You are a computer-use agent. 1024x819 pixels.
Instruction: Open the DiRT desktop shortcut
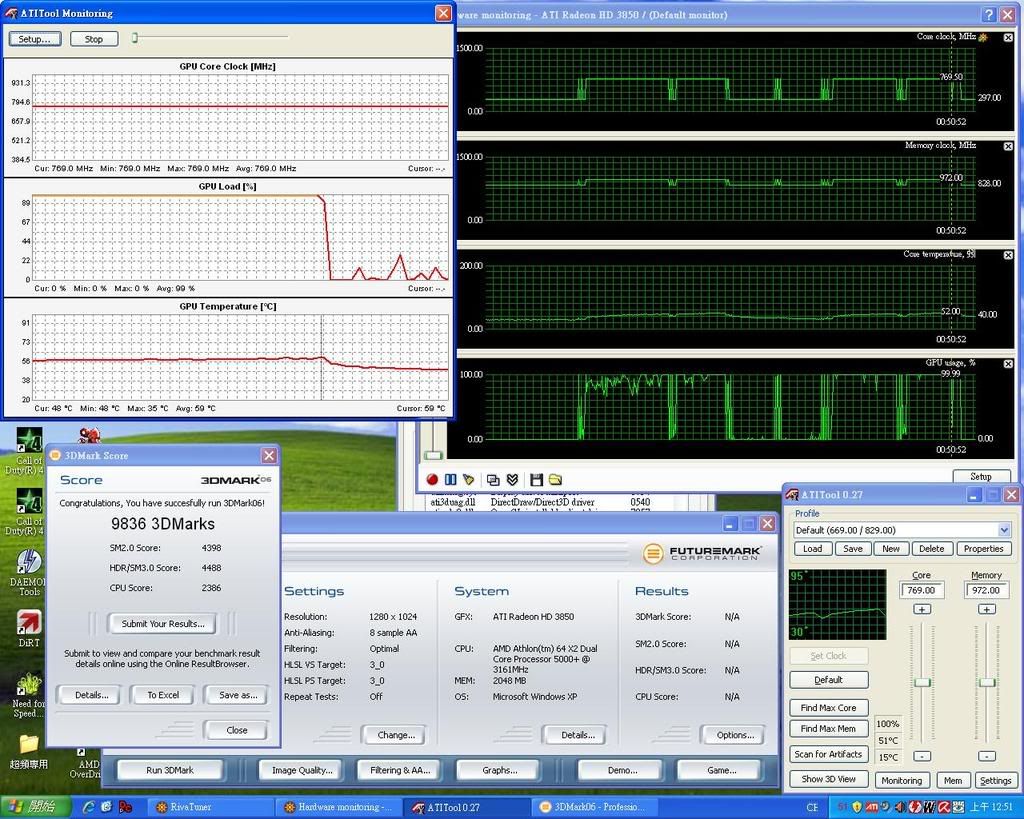[x=29, y=628]
